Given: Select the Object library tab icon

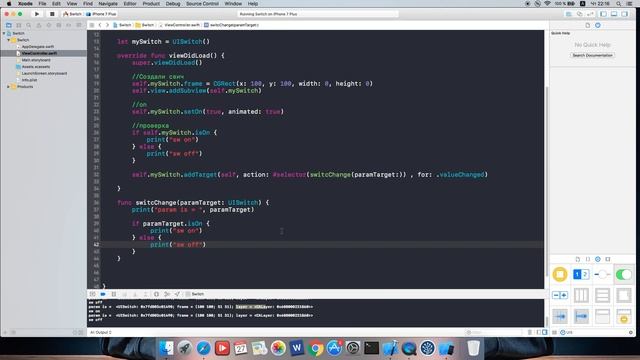Looking at the screenshot, I should 598,259.
